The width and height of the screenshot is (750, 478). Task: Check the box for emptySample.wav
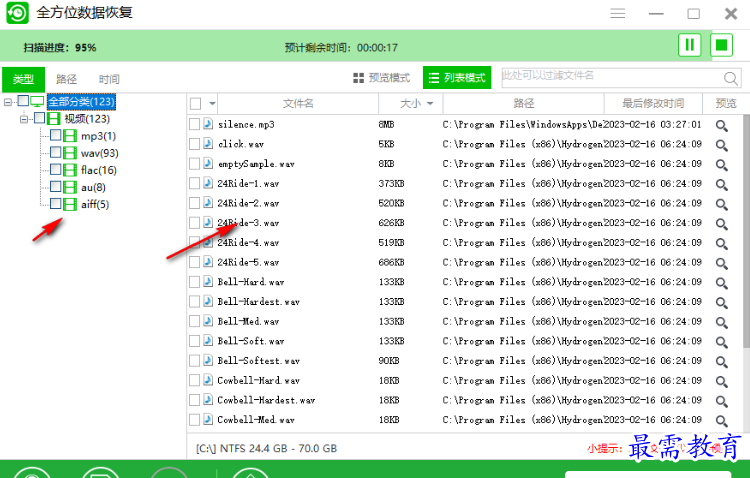coord(194,164)
